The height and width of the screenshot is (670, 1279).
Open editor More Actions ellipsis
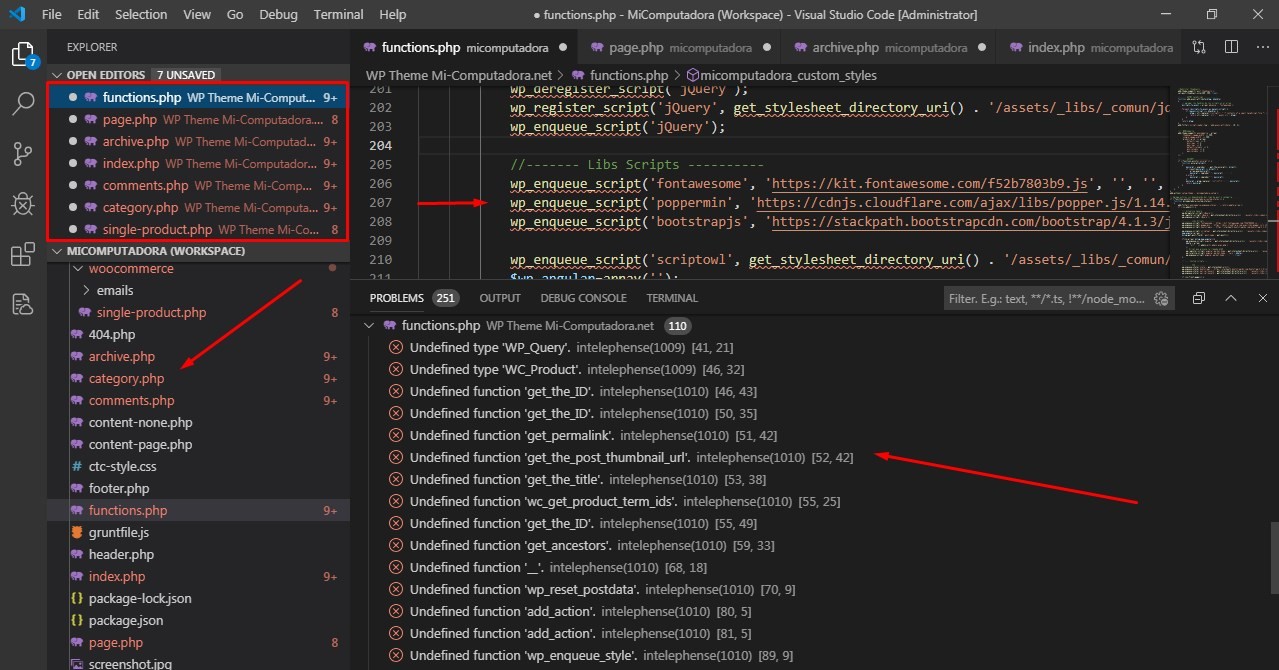point(1261,47)
